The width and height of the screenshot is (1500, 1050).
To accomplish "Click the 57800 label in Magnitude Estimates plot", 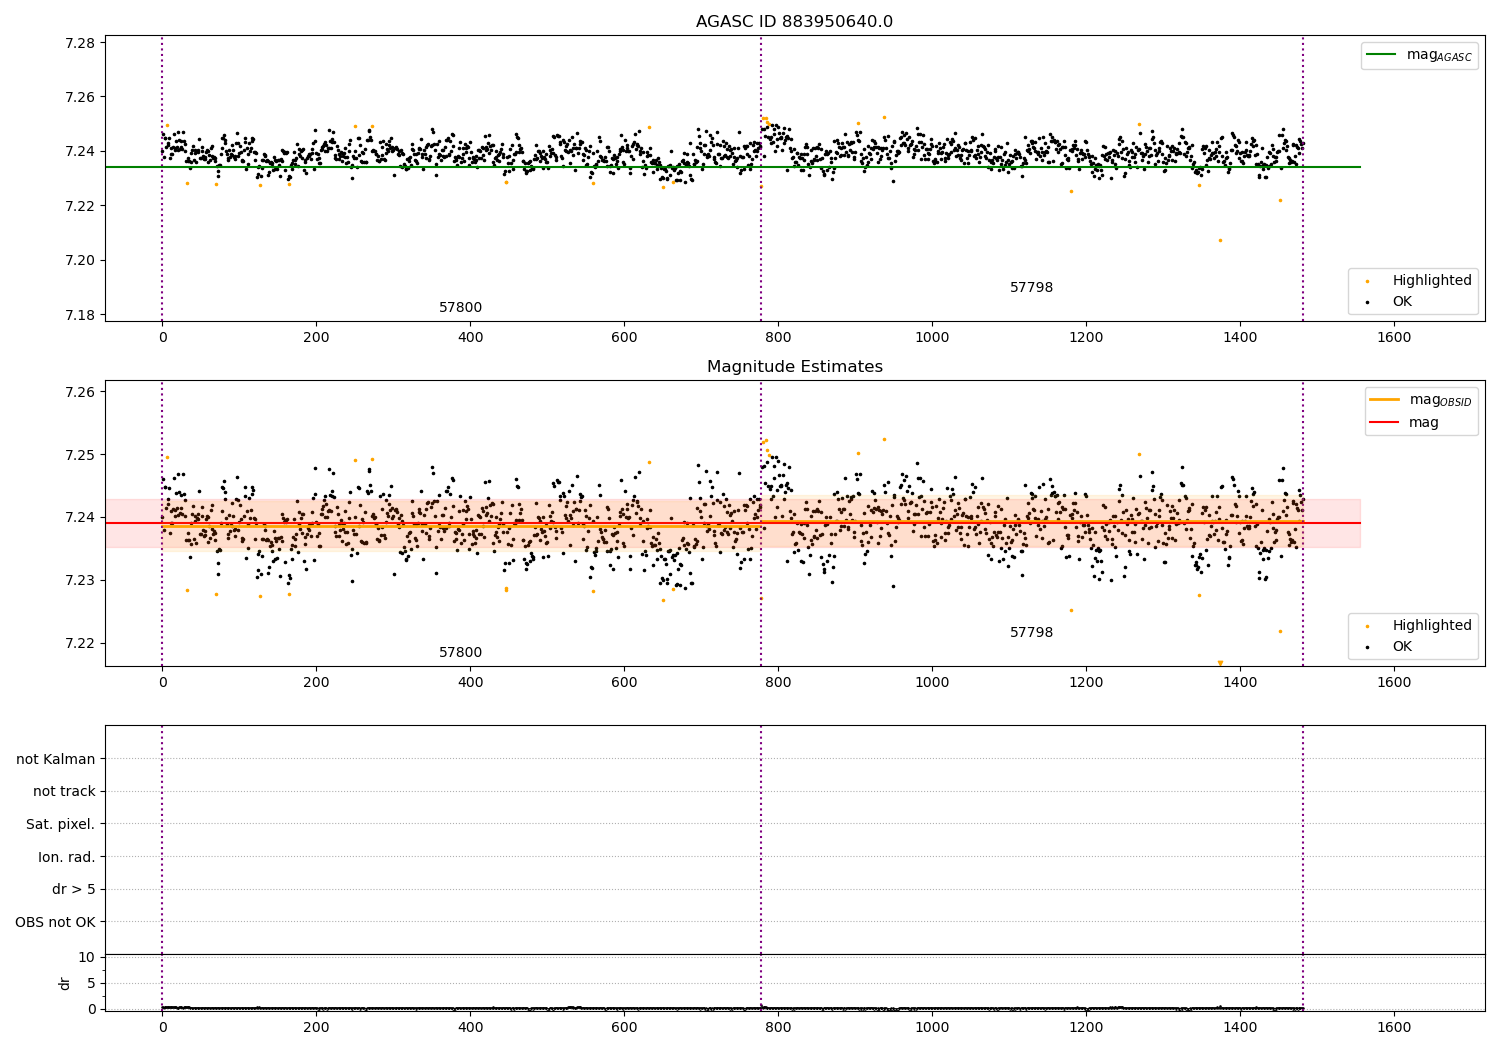I will tap(460, 653).
